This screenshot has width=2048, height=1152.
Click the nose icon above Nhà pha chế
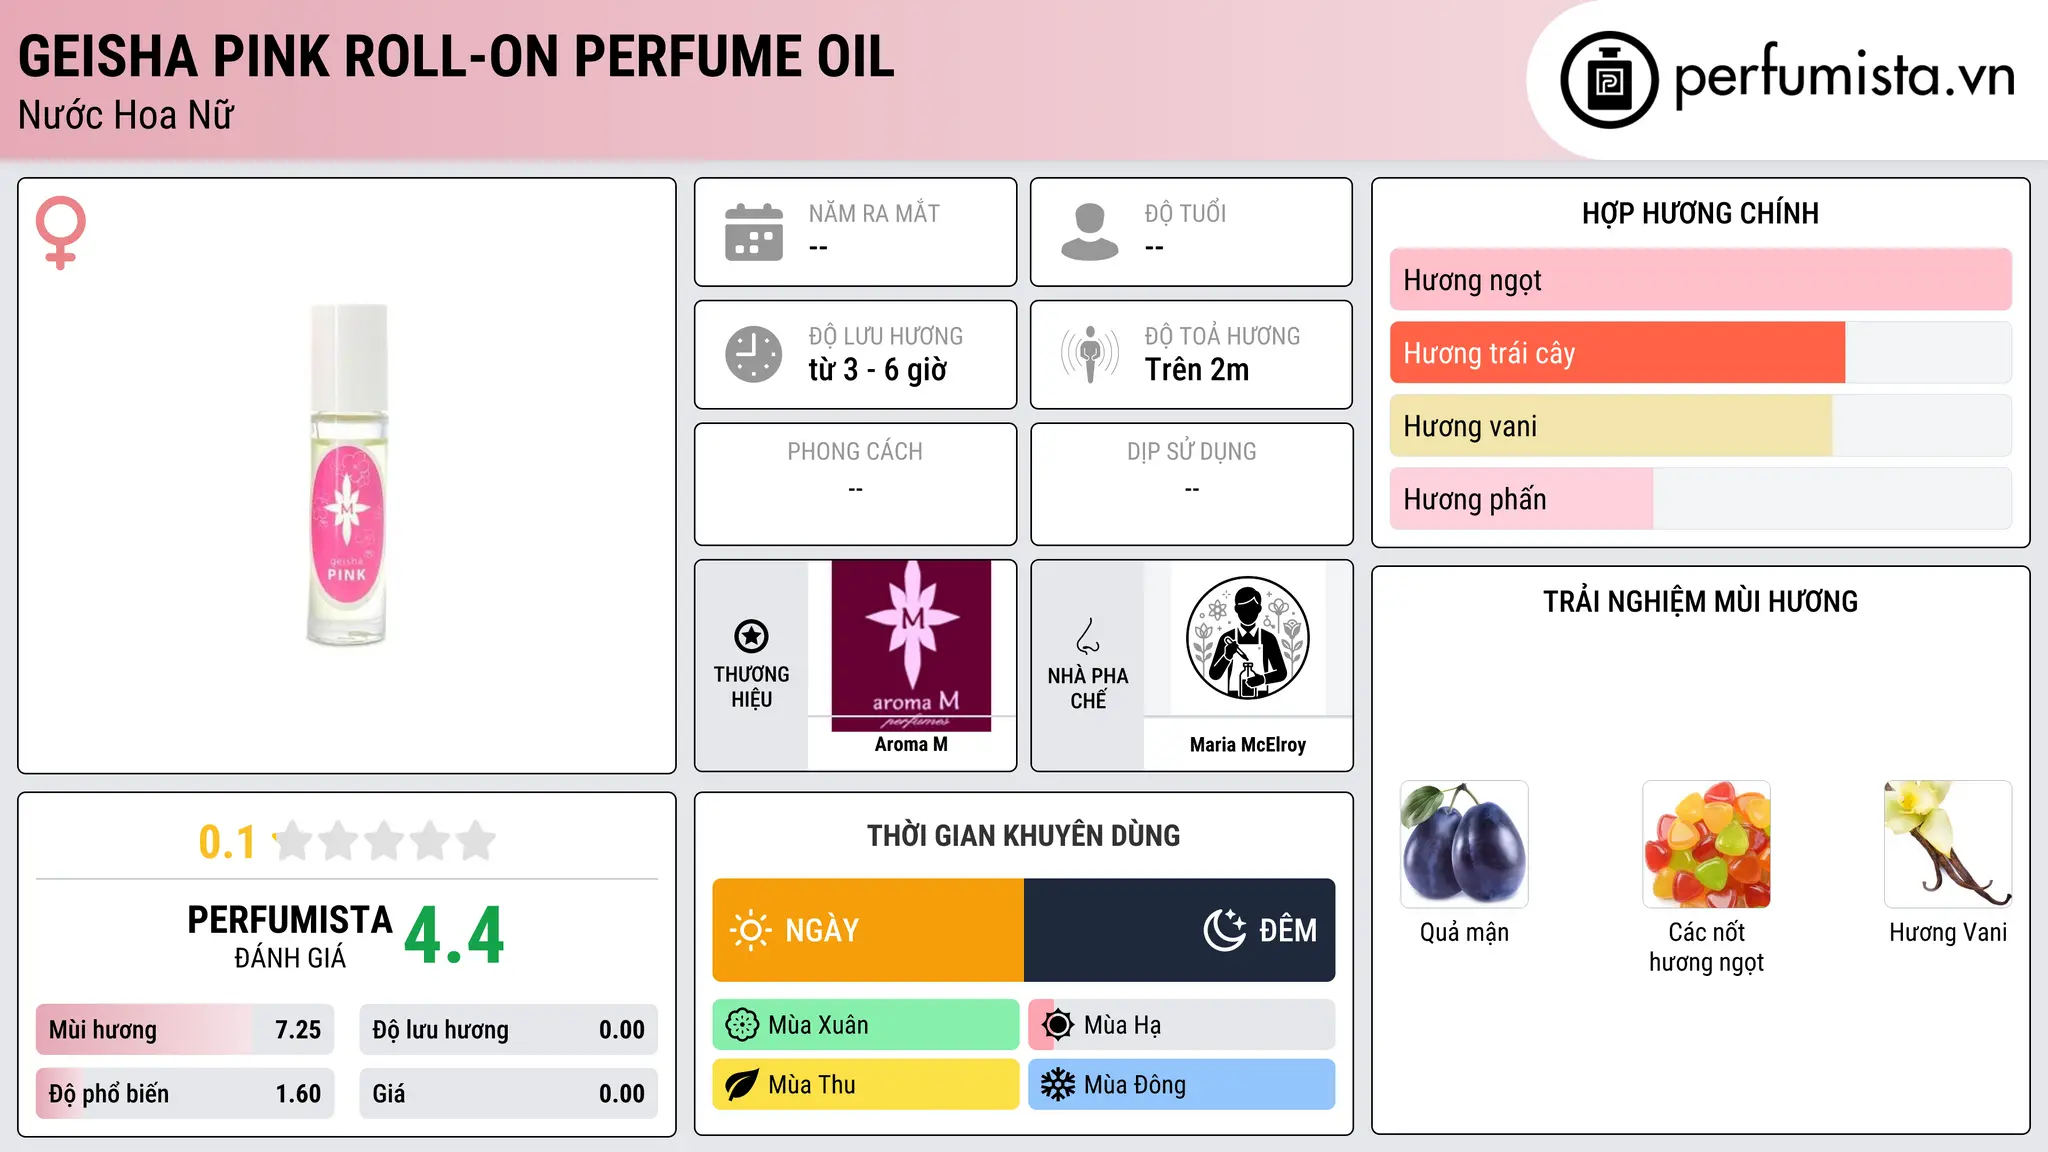click(1088, 636)
